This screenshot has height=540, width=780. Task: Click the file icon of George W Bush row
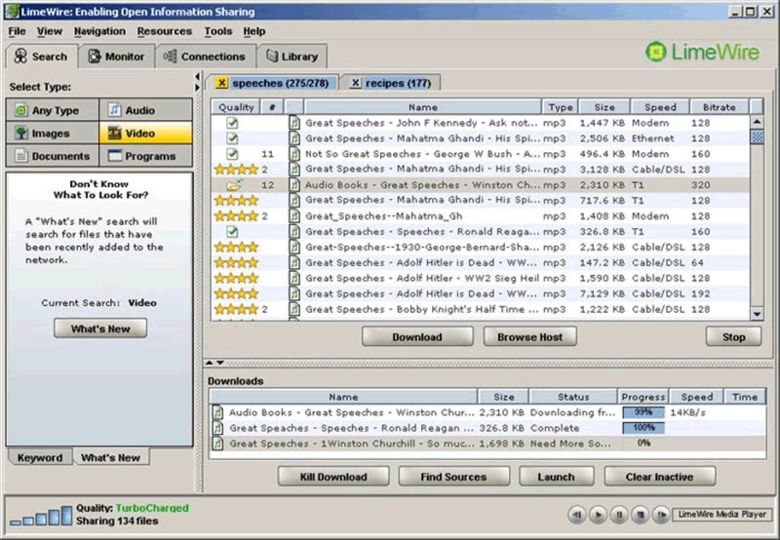[x=294, y=154]
